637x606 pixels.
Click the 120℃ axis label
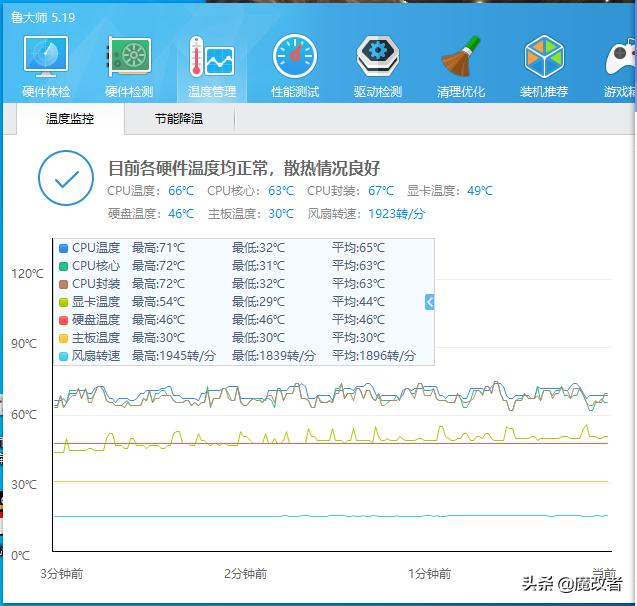[x=27, y=274]
